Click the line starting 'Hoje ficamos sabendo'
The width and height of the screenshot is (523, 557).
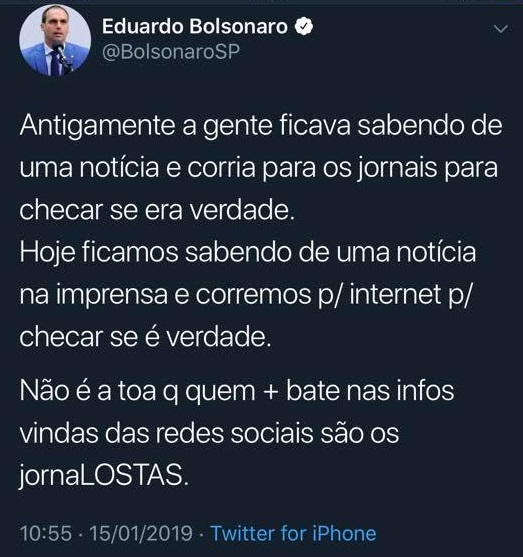click(248, 252)
